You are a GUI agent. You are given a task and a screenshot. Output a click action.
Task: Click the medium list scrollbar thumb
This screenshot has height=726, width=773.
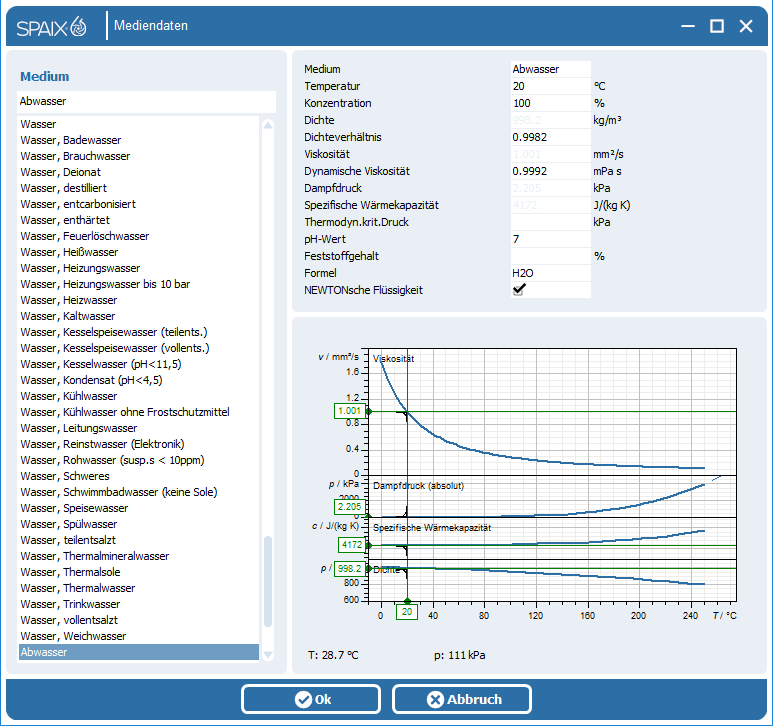tap(268, 582)
